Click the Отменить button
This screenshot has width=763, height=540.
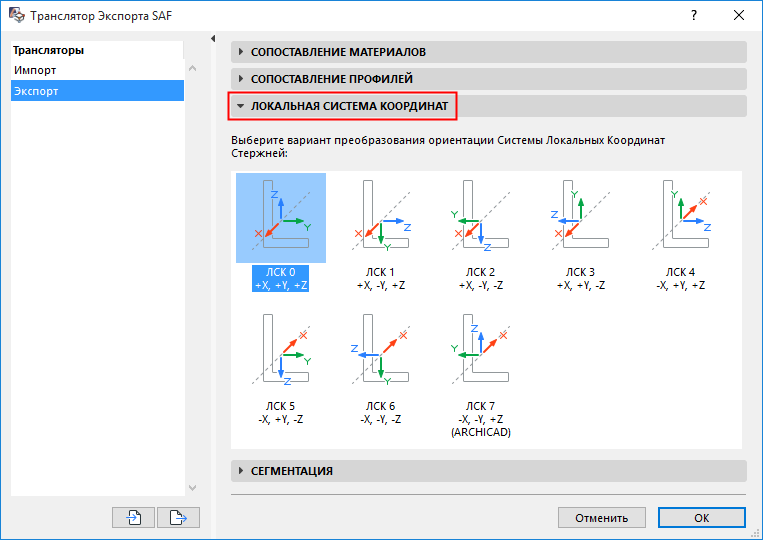coord(601,518)
